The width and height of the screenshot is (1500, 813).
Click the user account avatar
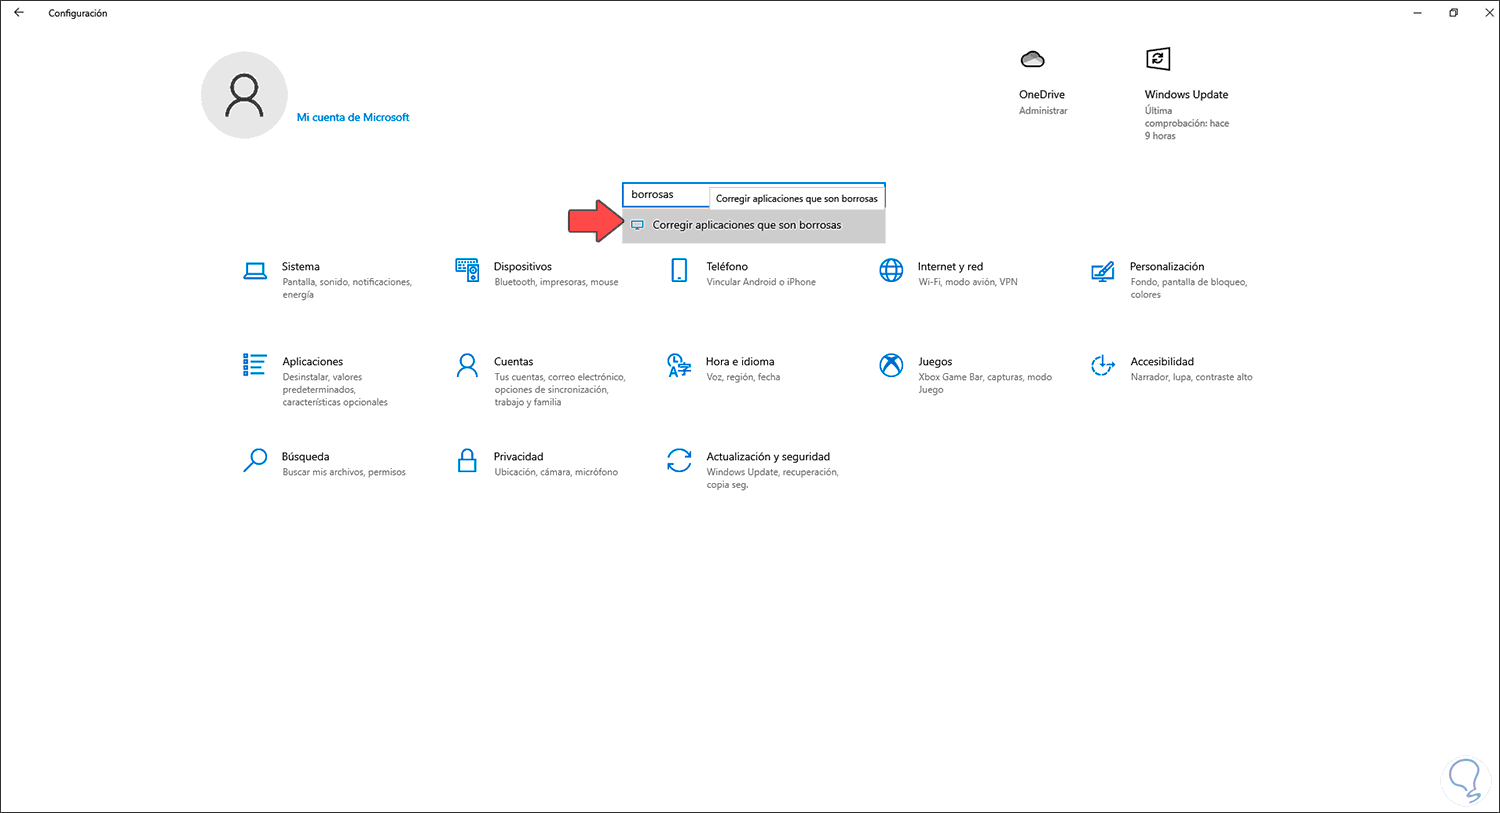(x=244, y=94)
